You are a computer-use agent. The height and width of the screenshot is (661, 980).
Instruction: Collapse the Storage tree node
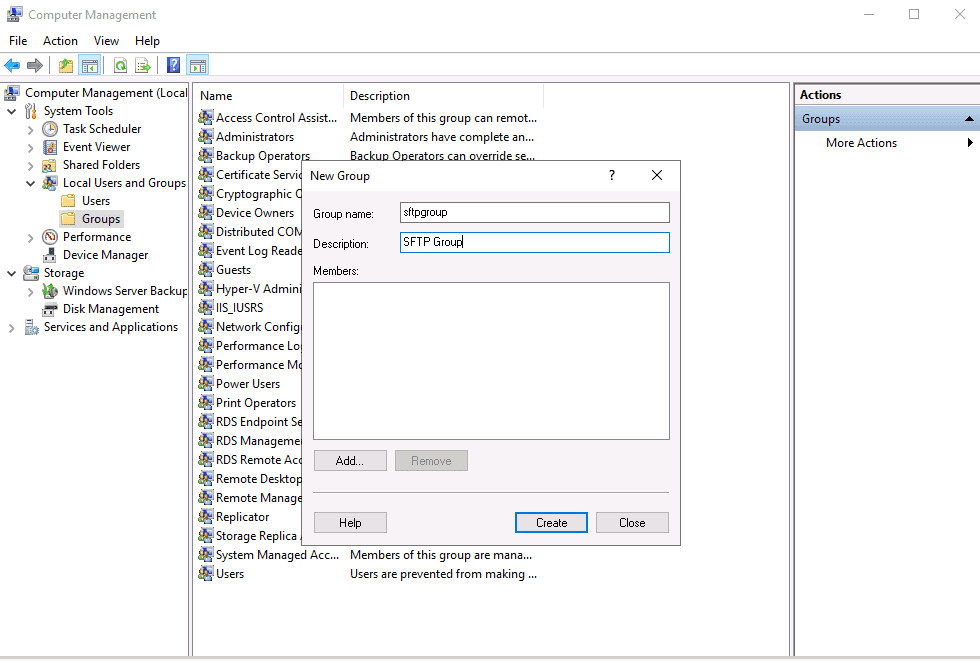coord(11,273)
